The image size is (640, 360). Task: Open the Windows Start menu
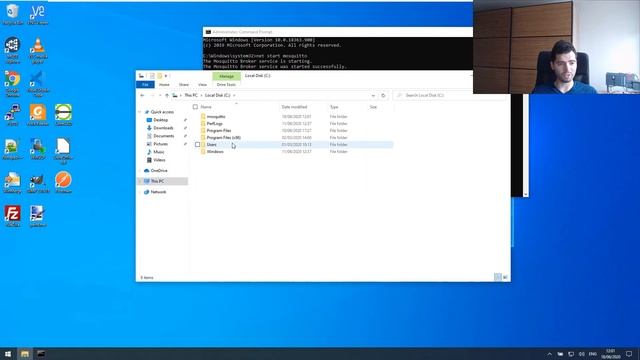click(x=8, y=354)
